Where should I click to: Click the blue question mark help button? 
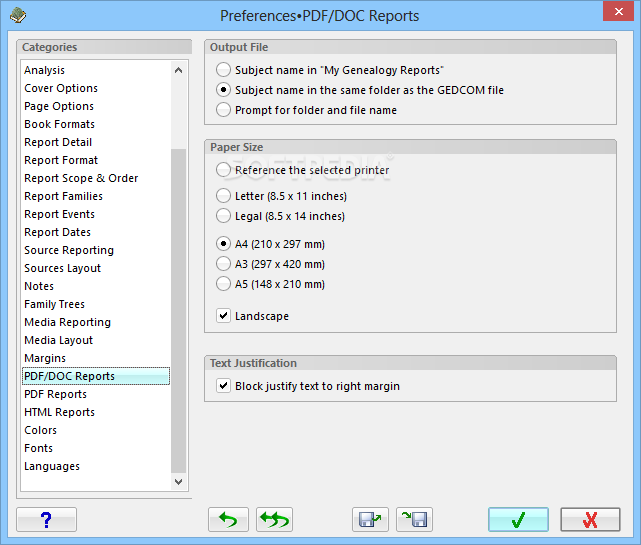coord(46,519)
